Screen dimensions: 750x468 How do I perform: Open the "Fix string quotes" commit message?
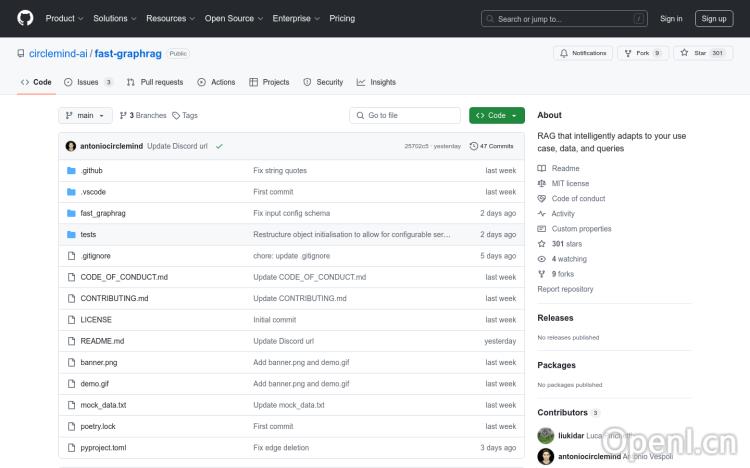tap(280, 170)
